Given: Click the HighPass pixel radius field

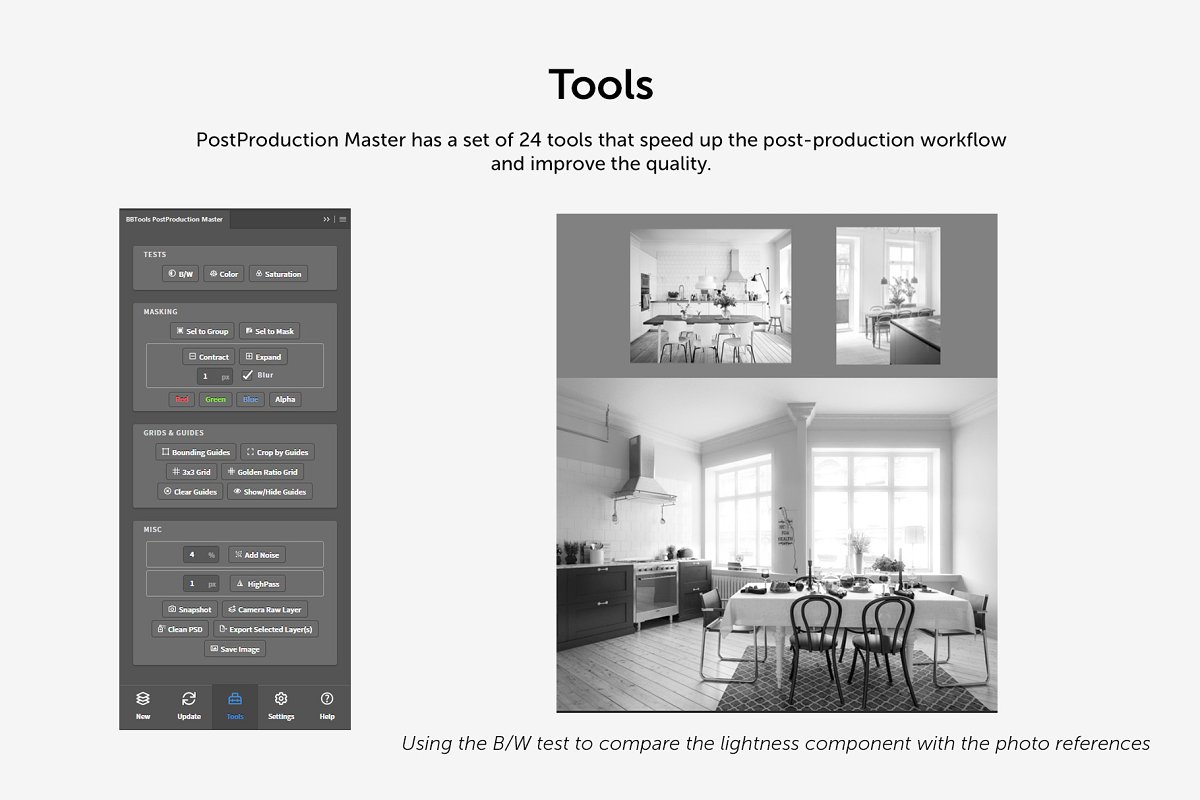Looking at the screenshot, I should click(200, 583).
